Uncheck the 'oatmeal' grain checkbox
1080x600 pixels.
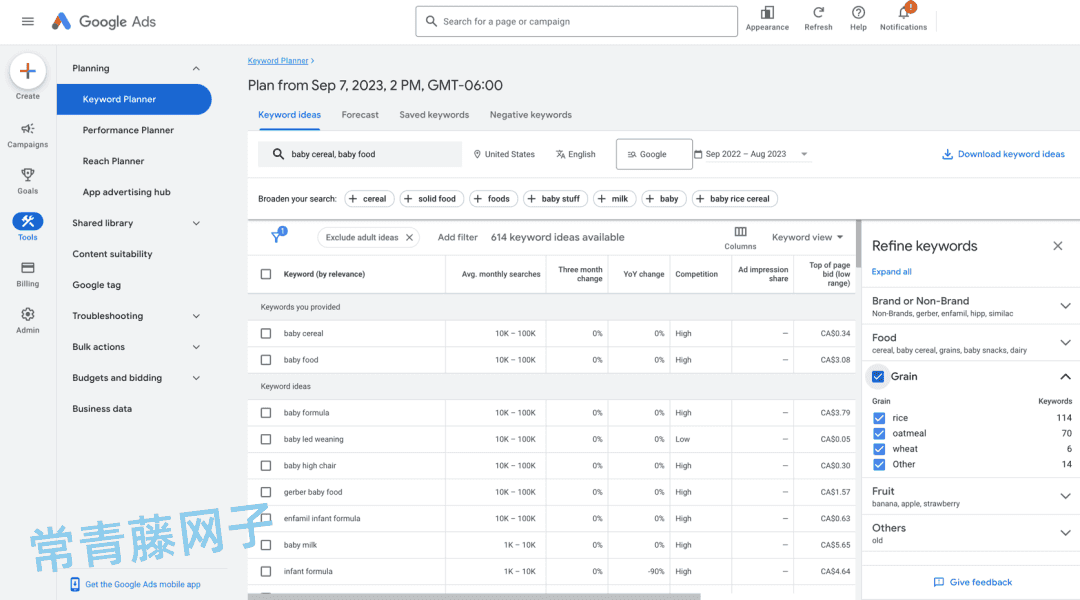pyautogui.click(x=879, y=433)
